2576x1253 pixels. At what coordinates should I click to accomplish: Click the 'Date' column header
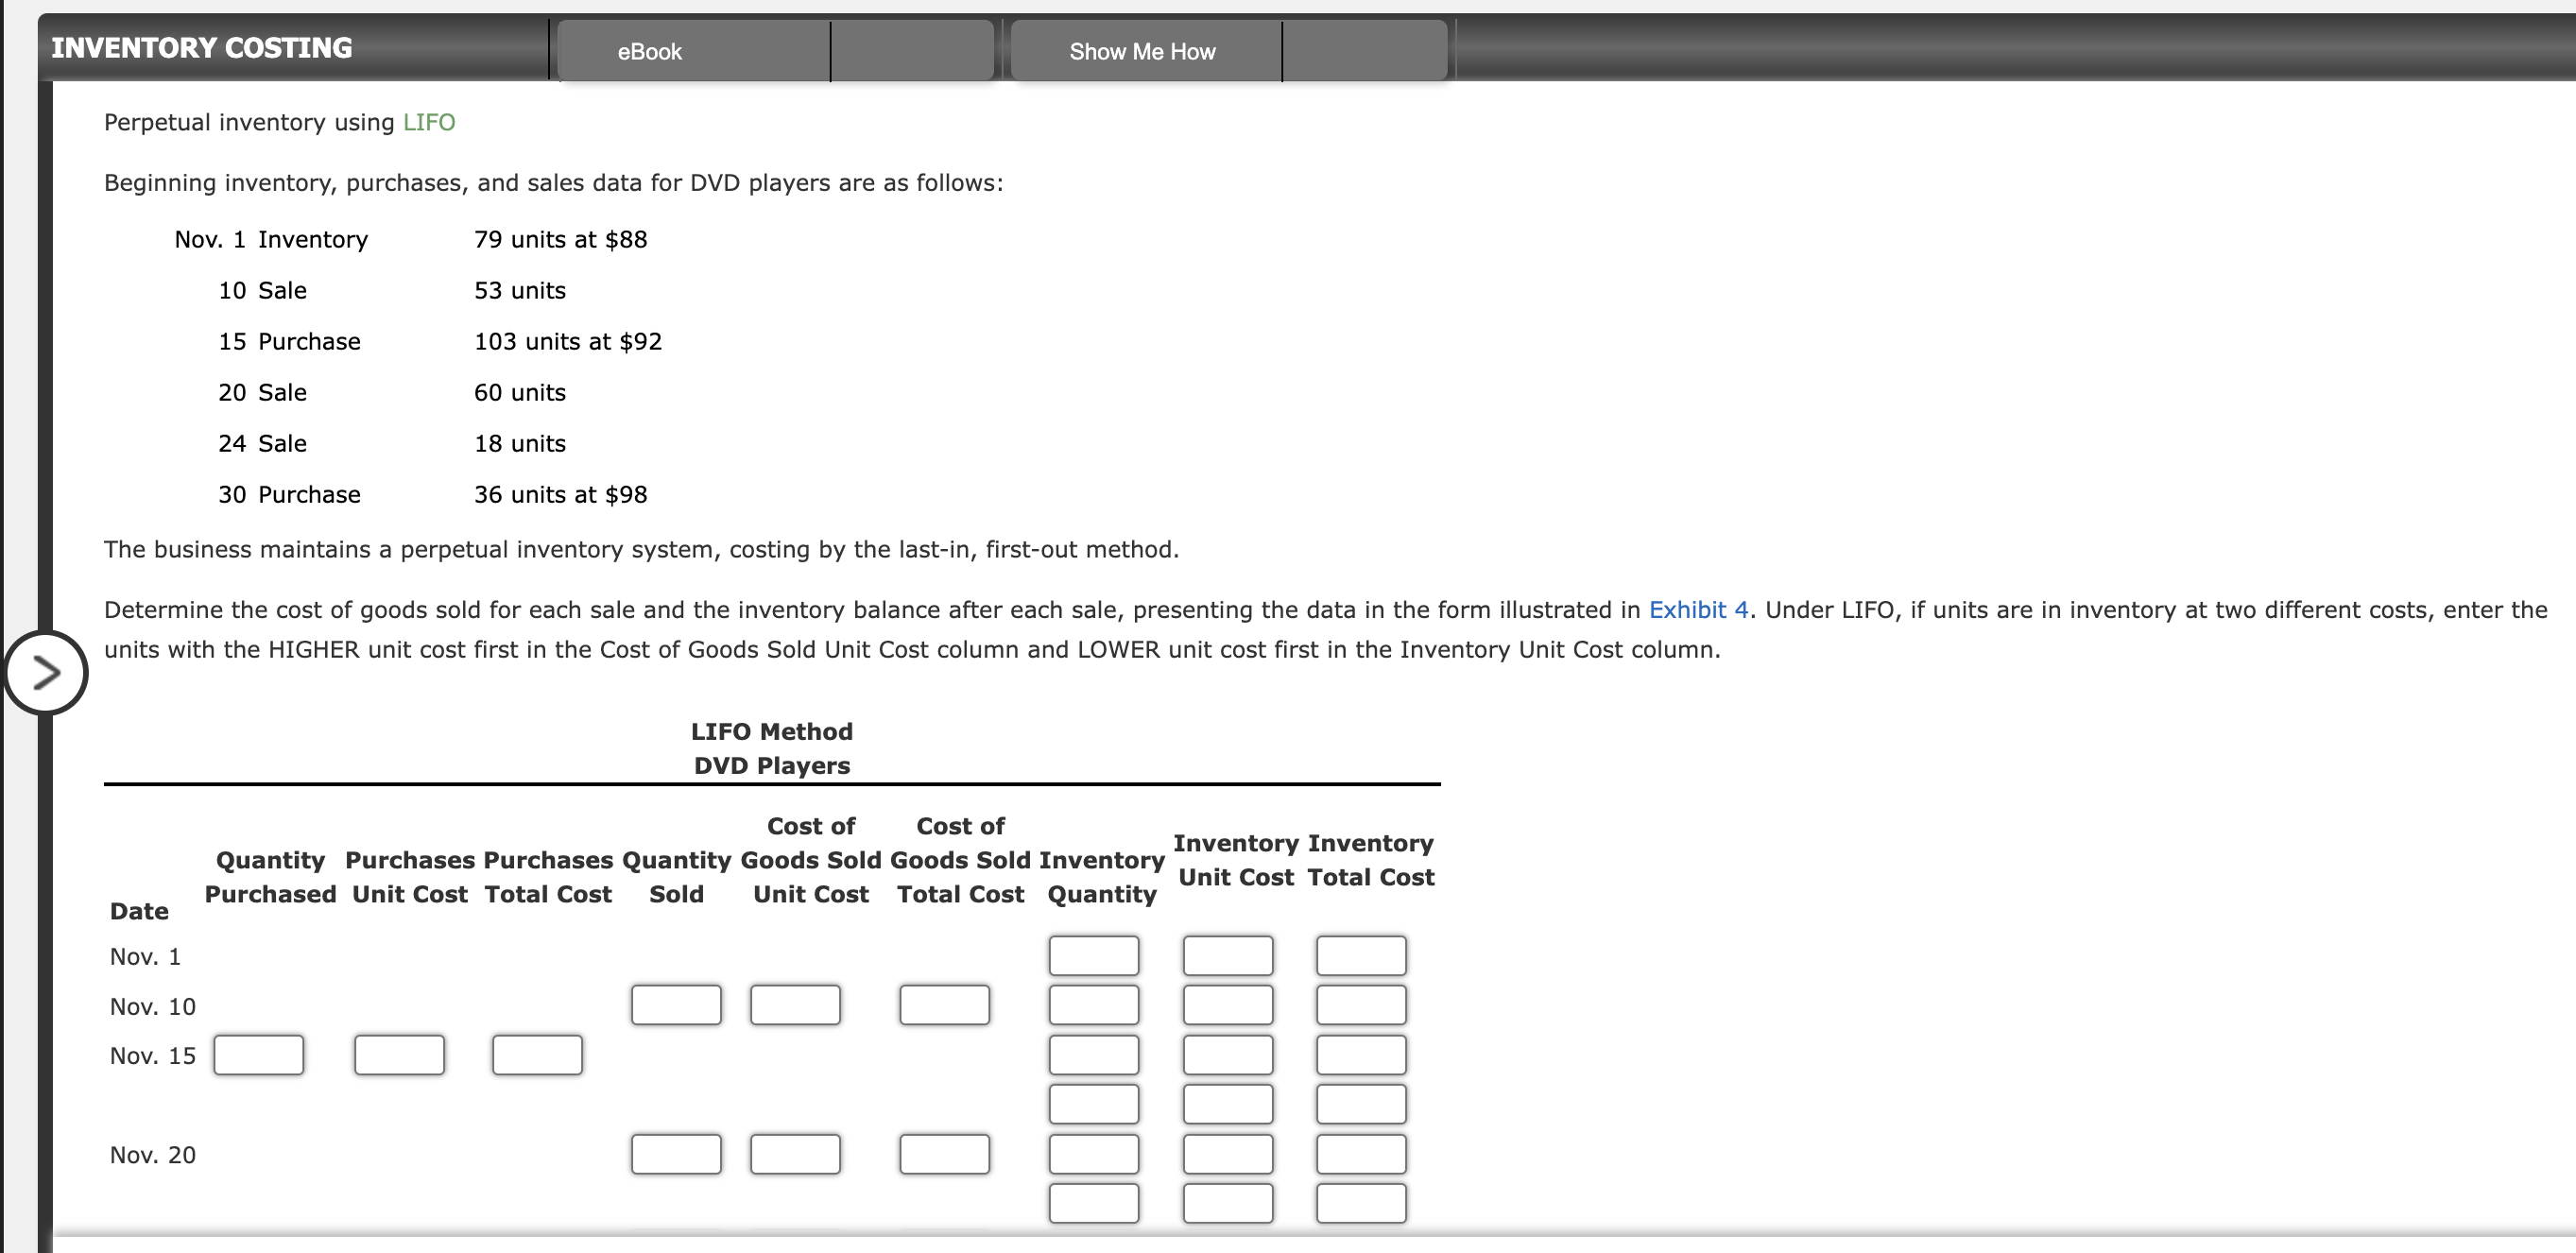139,911
